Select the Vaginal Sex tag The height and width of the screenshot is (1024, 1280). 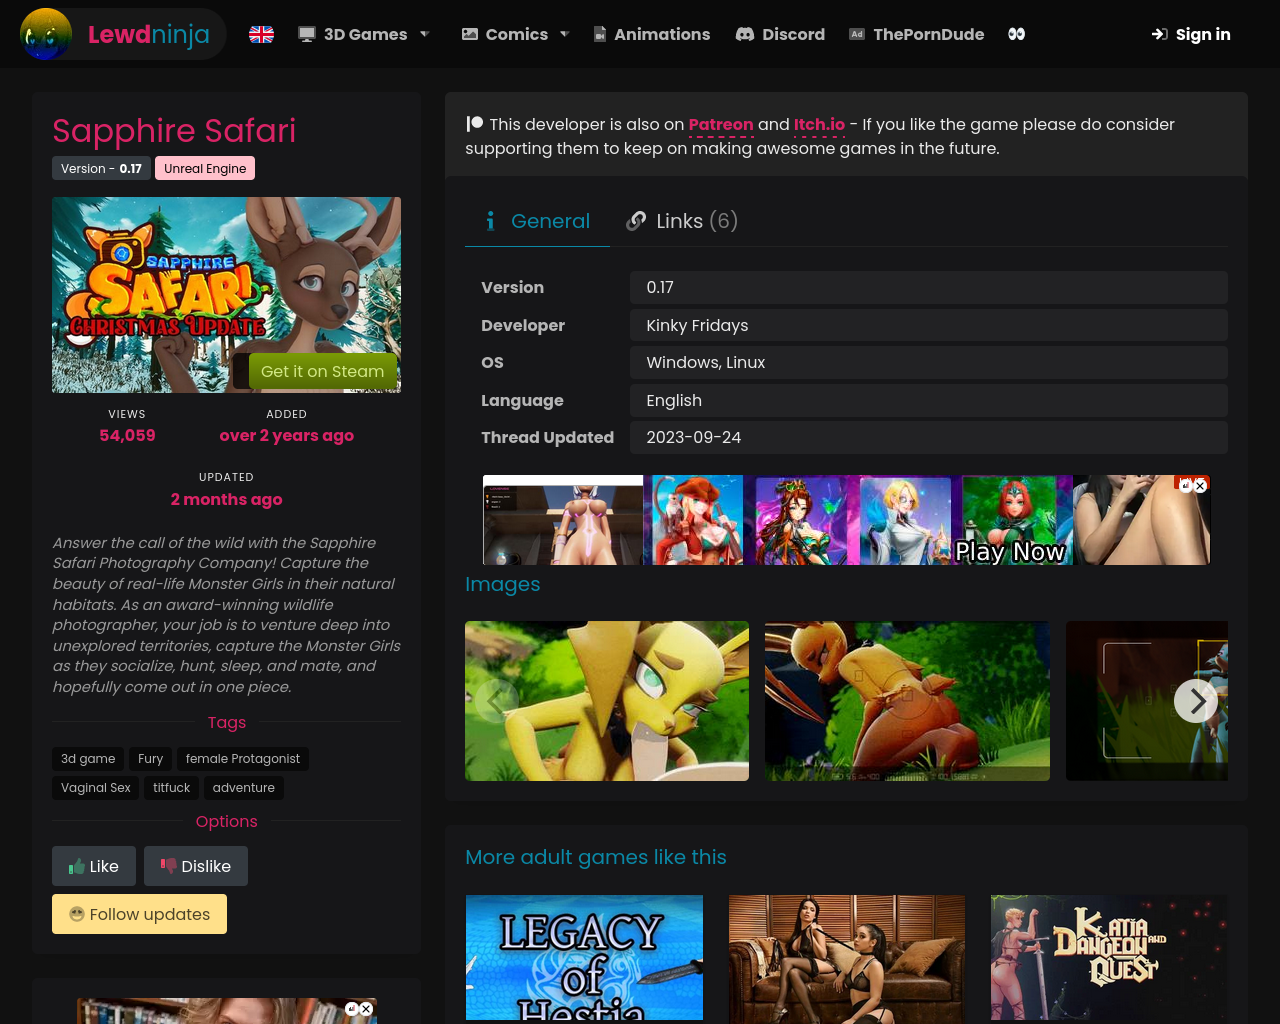96,788
